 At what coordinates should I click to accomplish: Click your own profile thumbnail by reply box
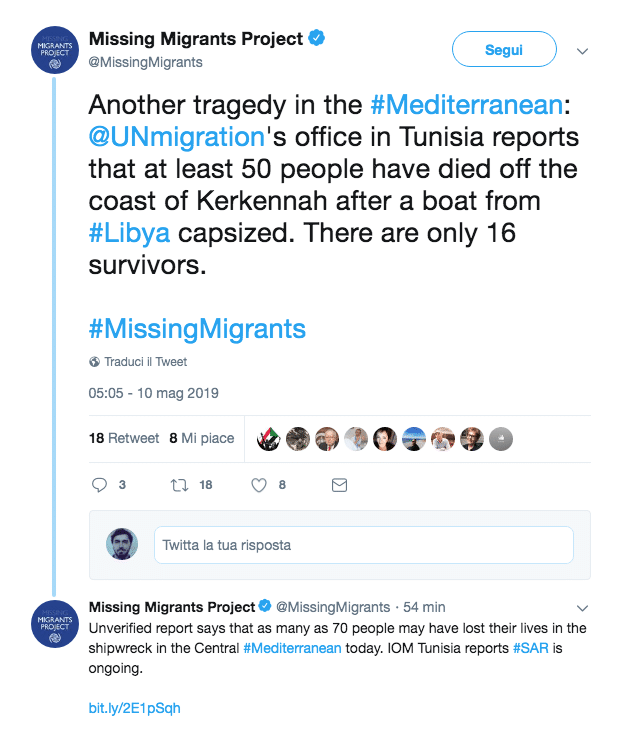click(x=121, y=544)
